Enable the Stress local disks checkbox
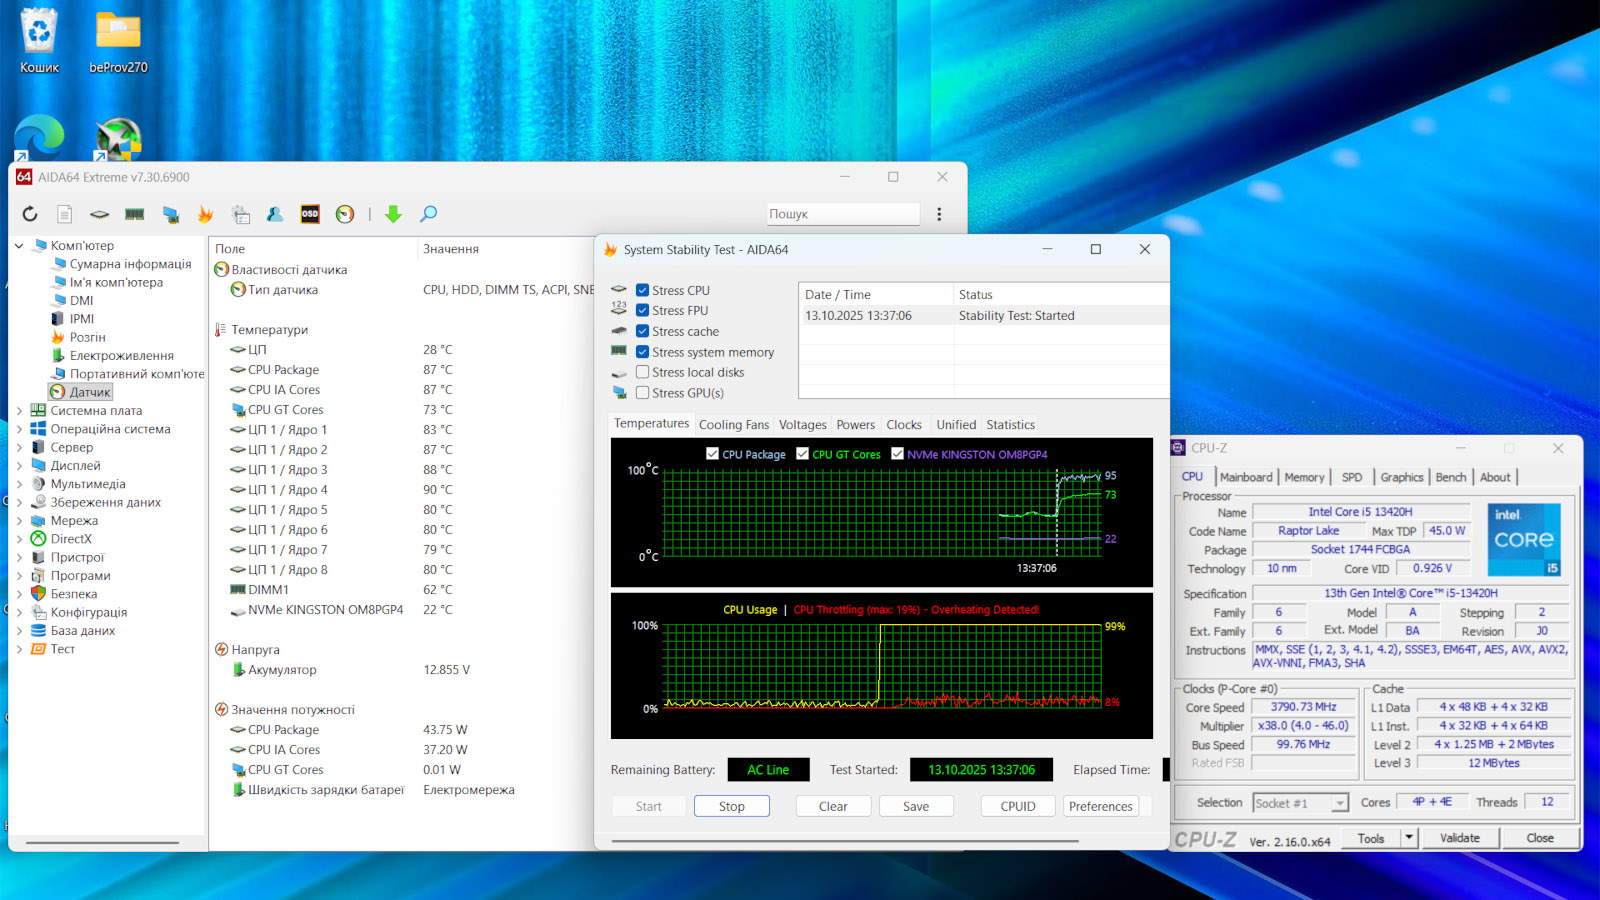Viewport: 1600px width, 900px height. click(x=643, y=372)
